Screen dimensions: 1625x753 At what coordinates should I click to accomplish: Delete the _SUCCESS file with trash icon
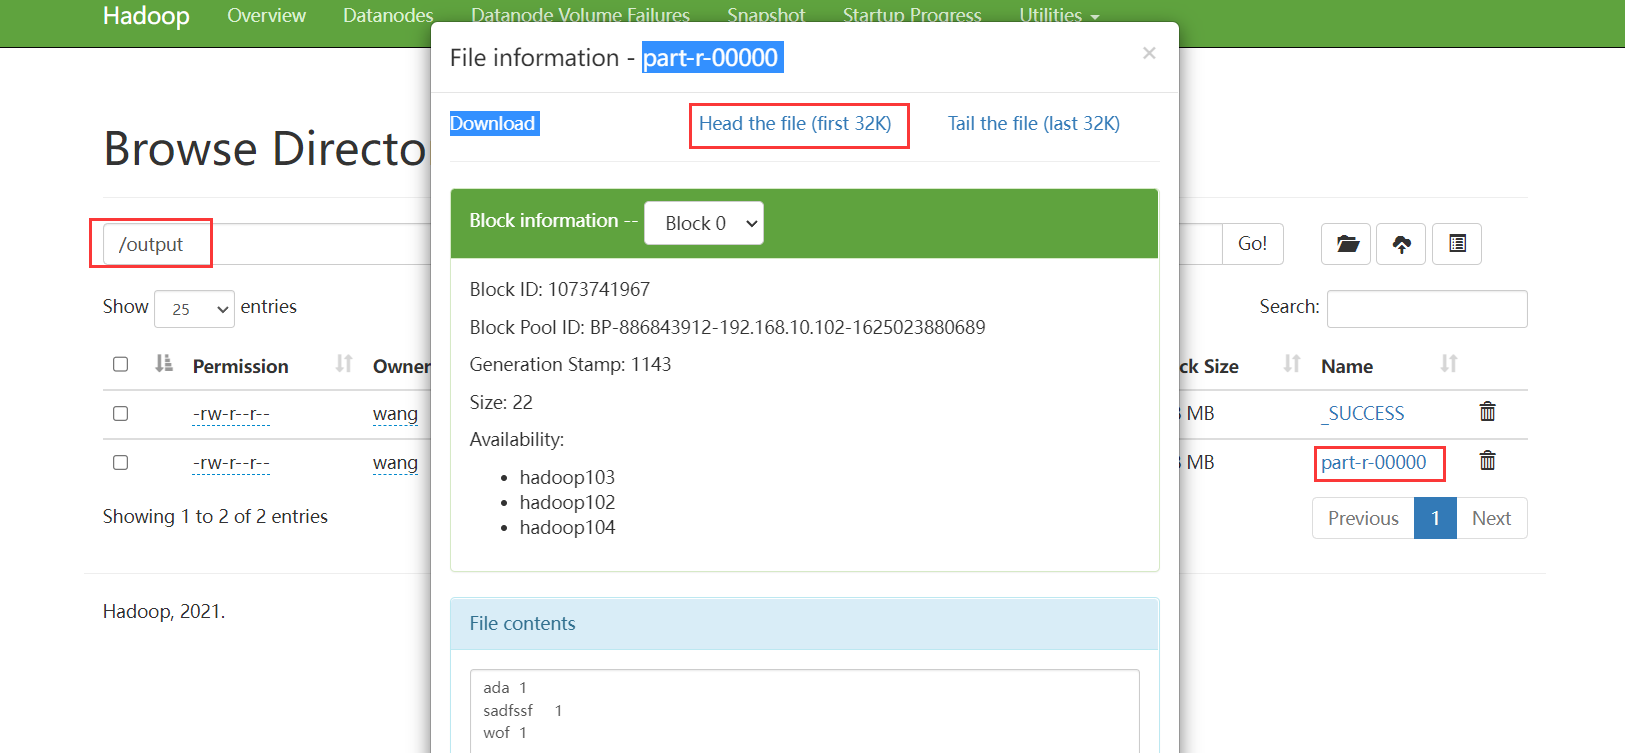tap(1487, 411)
